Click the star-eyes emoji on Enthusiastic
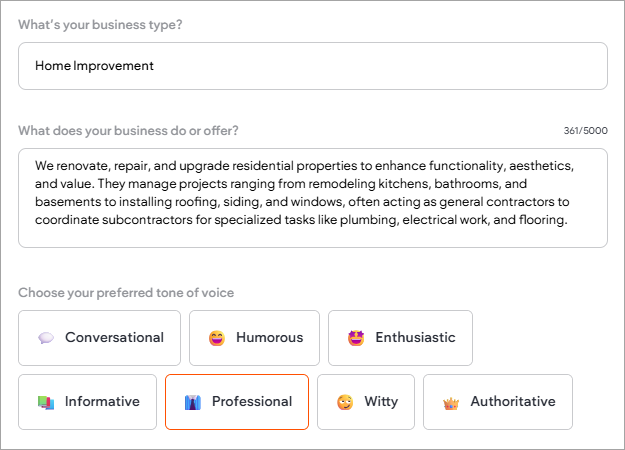 tap(356, 338)
